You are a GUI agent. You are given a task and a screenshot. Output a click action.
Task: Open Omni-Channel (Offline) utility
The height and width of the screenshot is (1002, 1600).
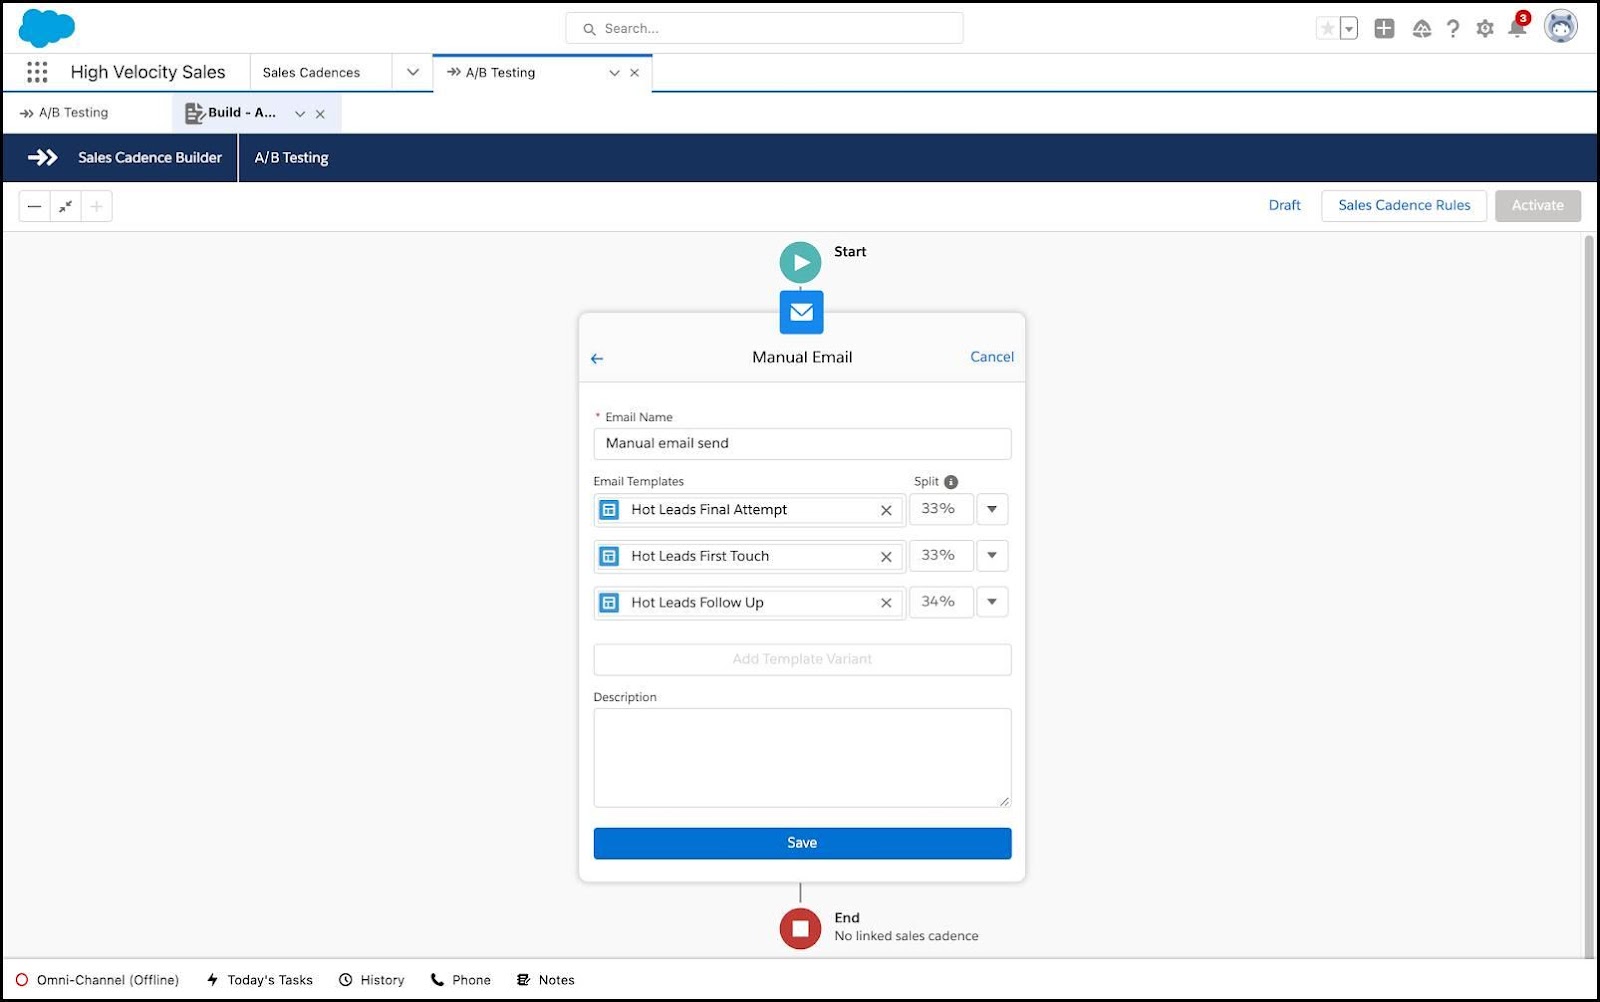click(97, 980)
